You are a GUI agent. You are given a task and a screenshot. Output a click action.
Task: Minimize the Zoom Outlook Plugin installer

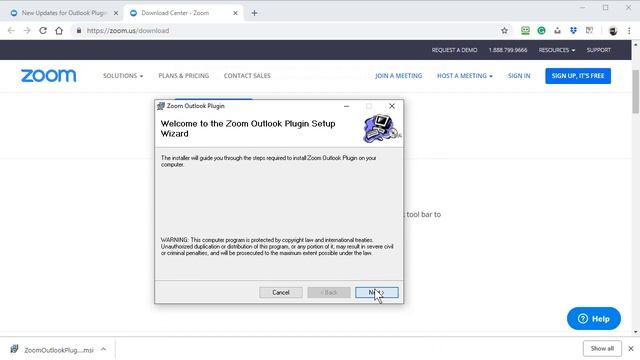tap(347, 106)
